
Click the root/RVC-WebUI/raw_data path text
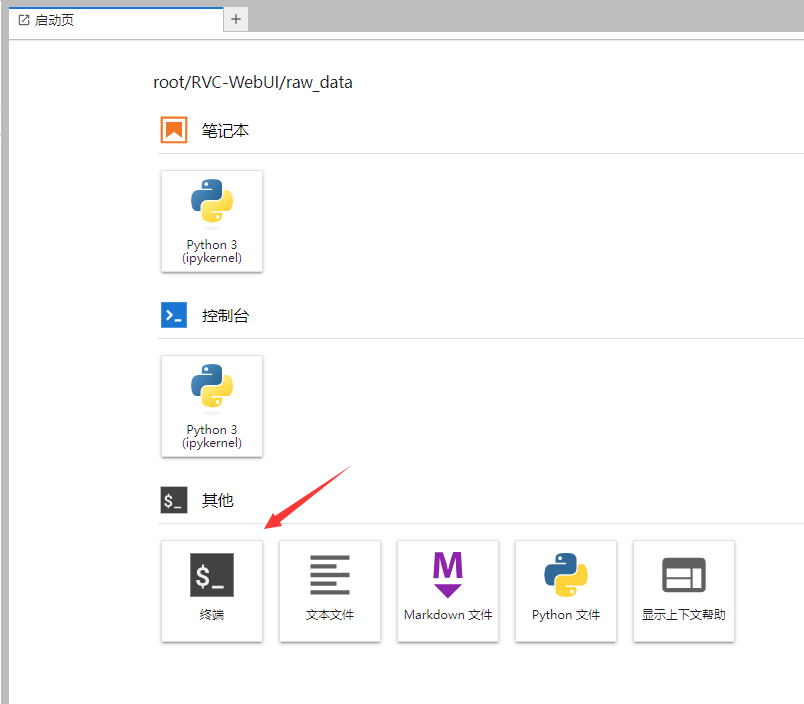click(253, 82)
